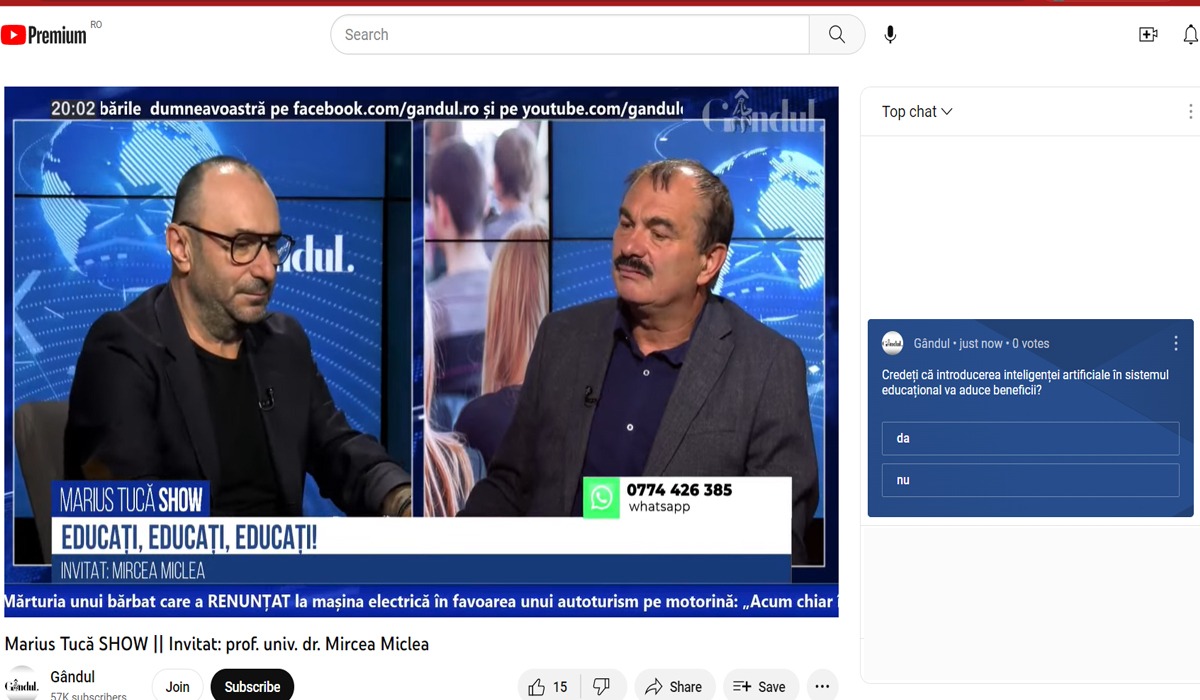The height and width of the screenshot is (700, 1200).
Task: Click the Join button
Action: (177, 686)
